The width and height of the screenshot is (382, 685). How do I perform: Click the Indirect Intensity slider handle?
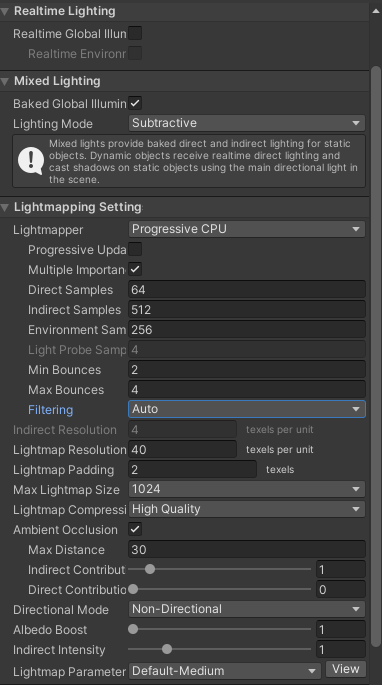click(167, 650)
